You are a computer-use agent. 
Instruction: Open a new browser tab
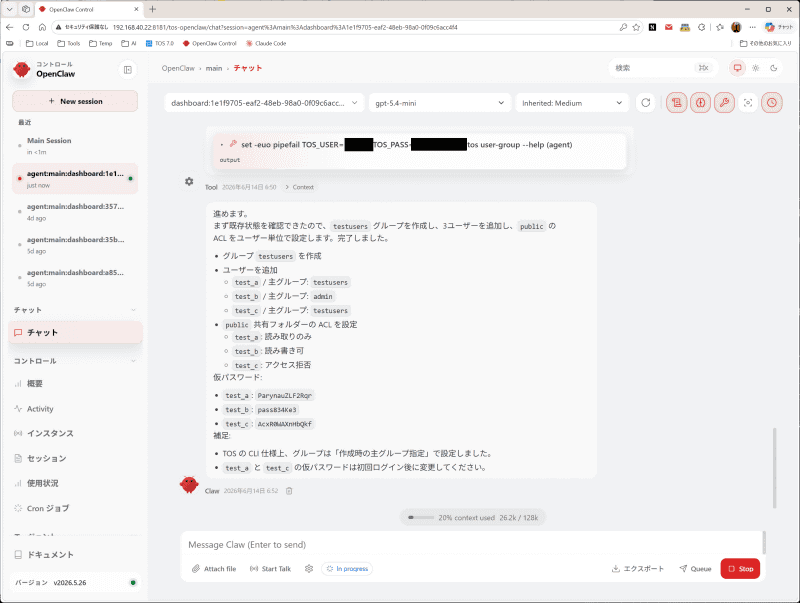click(153, 9)
